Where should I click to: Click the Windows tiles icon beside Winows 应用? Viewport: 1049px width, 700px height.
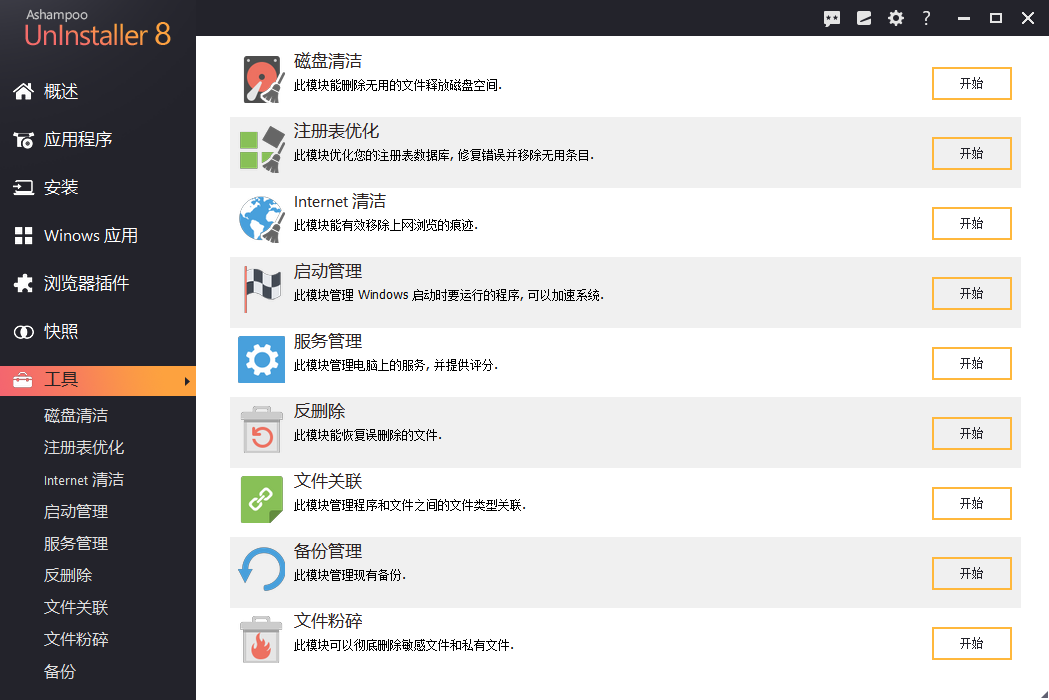click(23, 236)
